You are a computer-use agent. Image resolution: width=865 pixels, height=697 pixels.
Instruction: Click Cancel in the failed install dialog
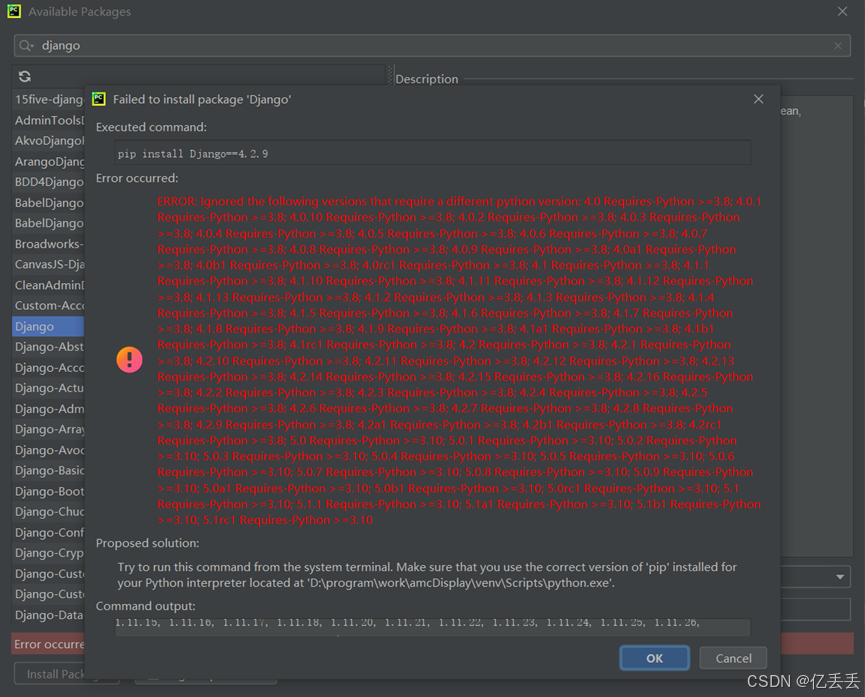pyautogui.click(x=733, y=658)
